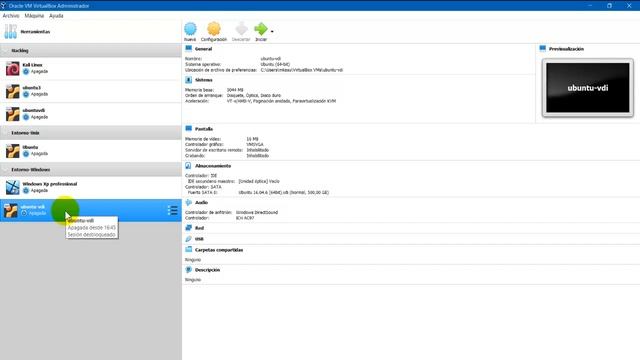
Task: Open Configuración with the gear icon
Action: point(213,29)
